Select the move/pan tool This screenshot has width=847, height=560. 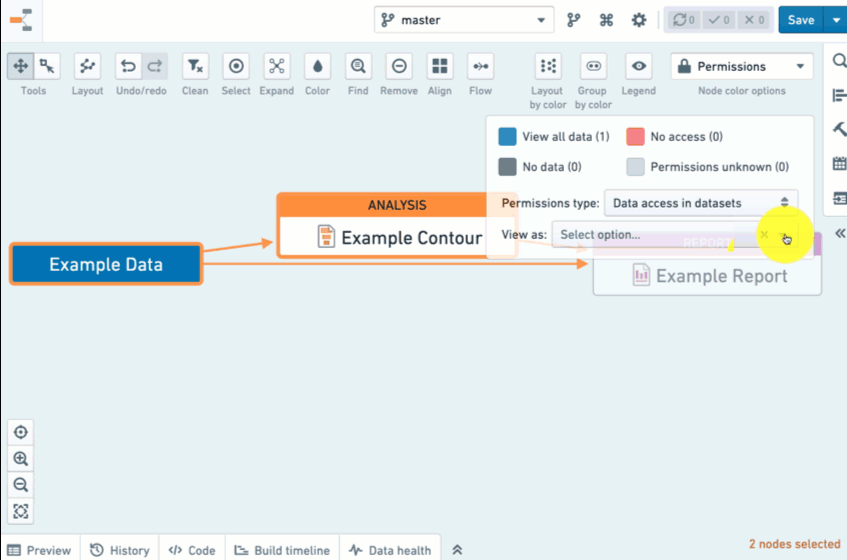pyautogui.click(x=21, y=66)
